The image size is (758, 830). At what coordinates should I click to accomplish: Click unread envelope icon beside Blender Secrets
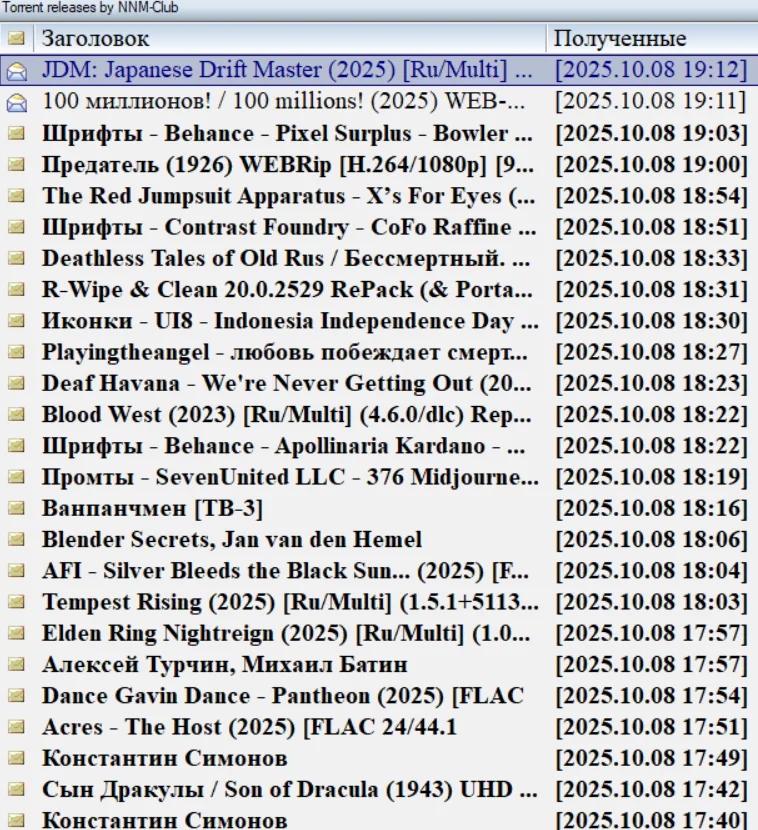click(x=16, y=539)
